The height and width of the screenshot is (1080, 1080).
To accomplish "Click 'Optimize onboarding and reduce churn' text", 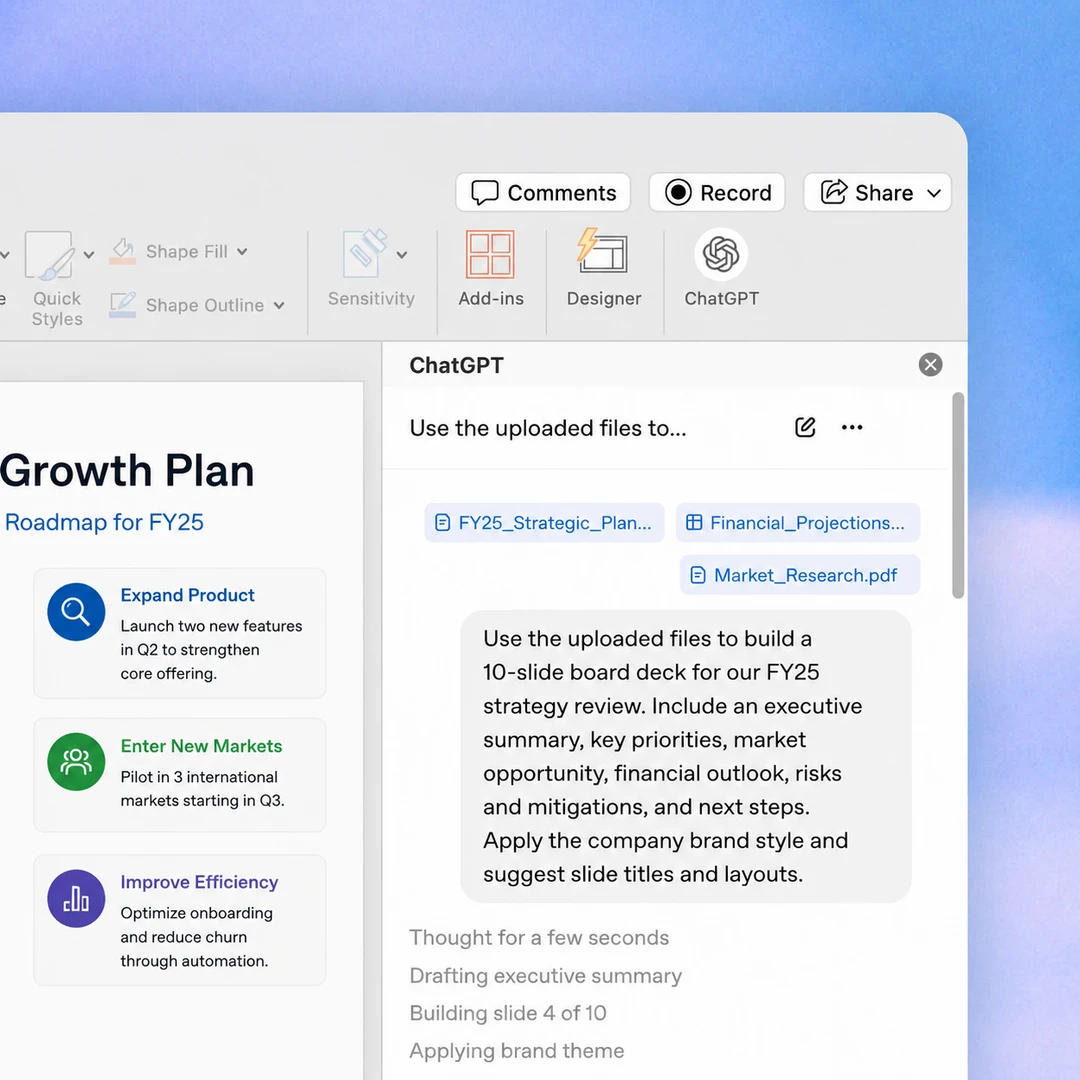I will 196,937.
